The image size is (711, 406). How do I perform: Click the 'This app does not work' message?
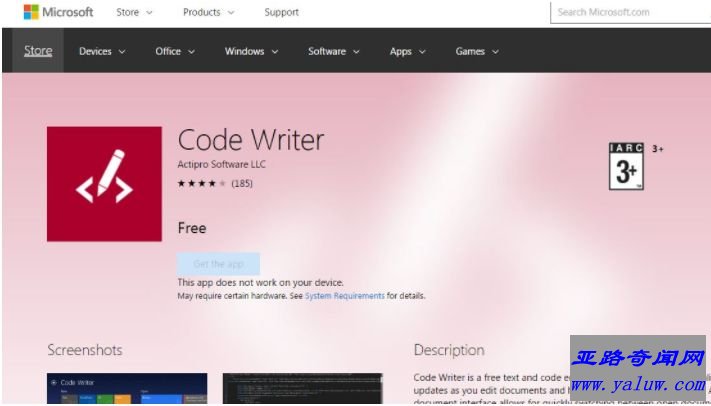(x=260, y=282)
